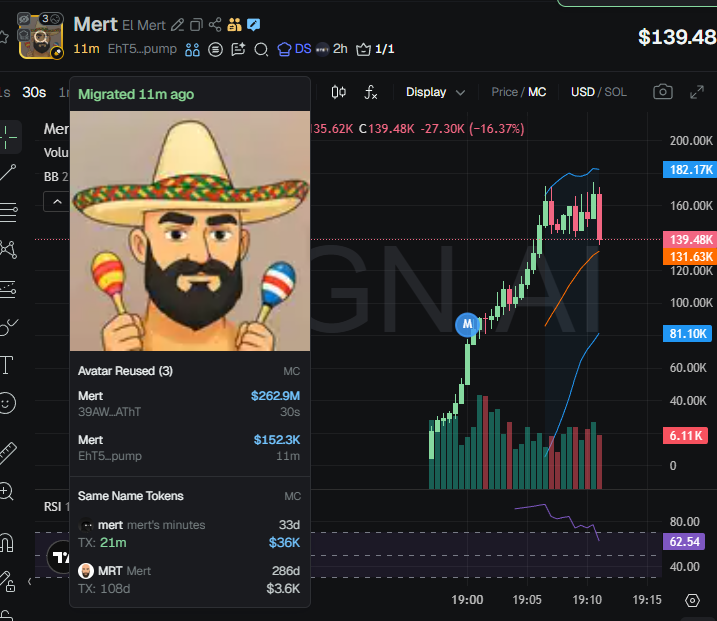Open the share icon in the token header

[x=215, y=25]
